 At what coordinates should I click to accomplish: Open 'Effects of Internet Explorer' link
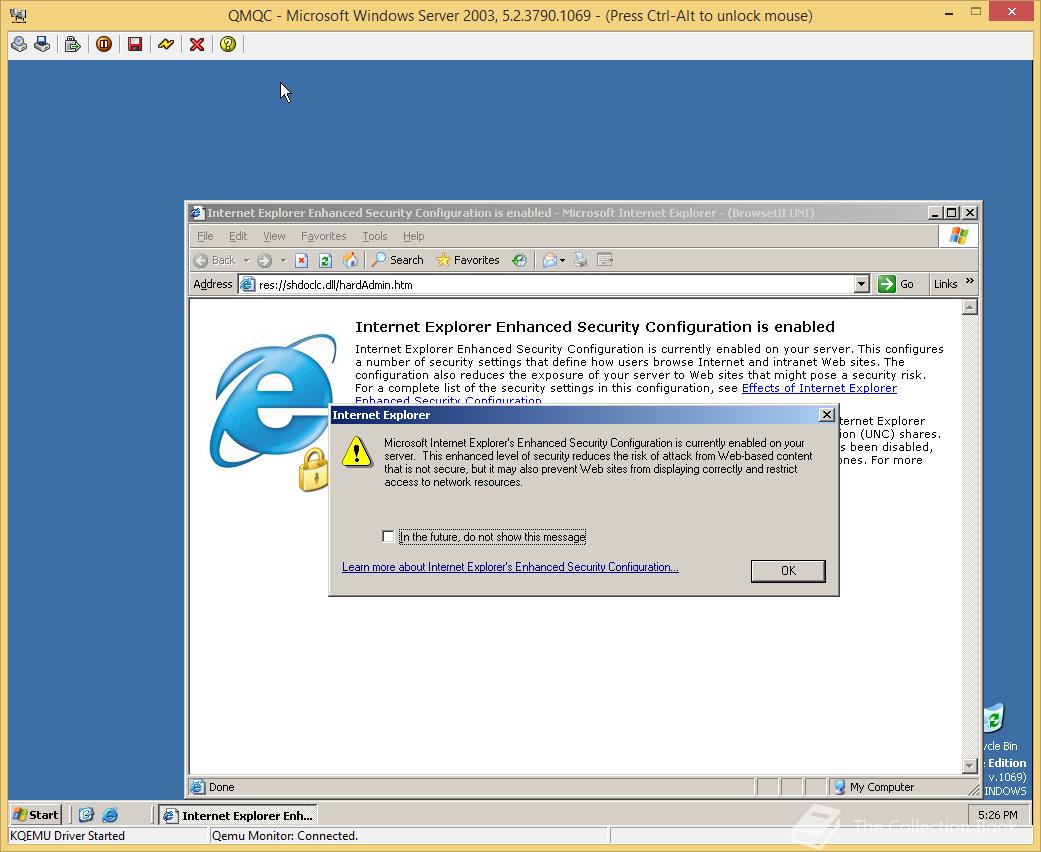pos(819,388)
